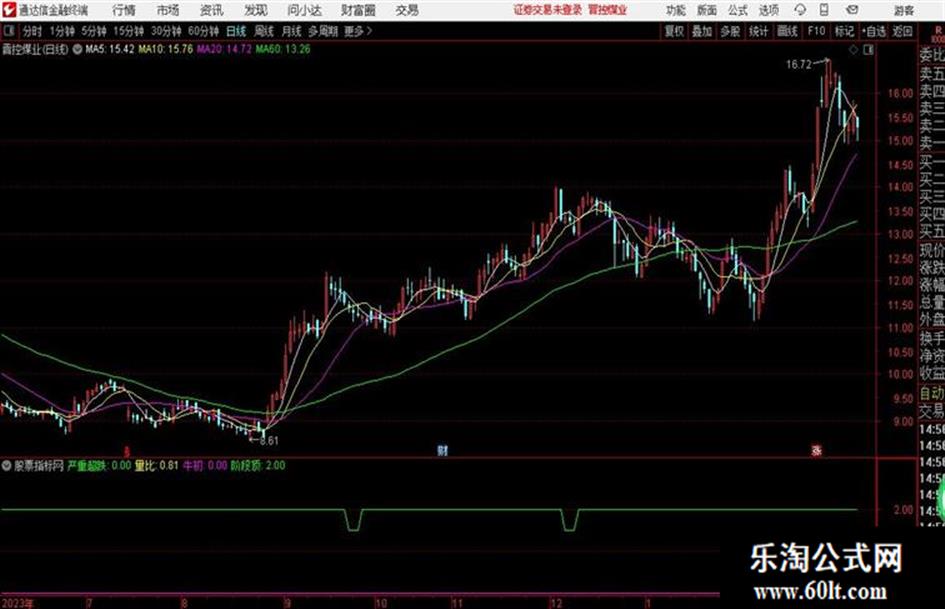Screen dimensions: 945x609
Task: Switch to 60分钟 period tab
Action: coord(203,31)
